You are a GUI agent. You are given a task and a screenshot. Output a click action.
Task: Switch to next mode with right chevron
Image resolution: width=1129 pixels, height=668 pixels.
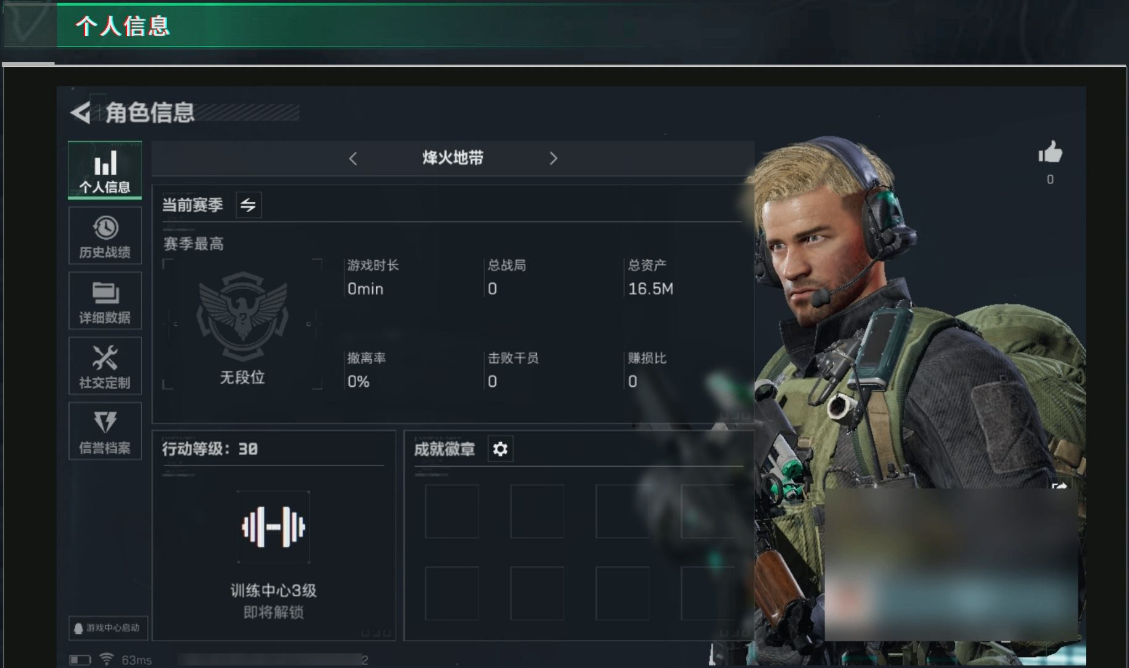[x=553, y=158]
